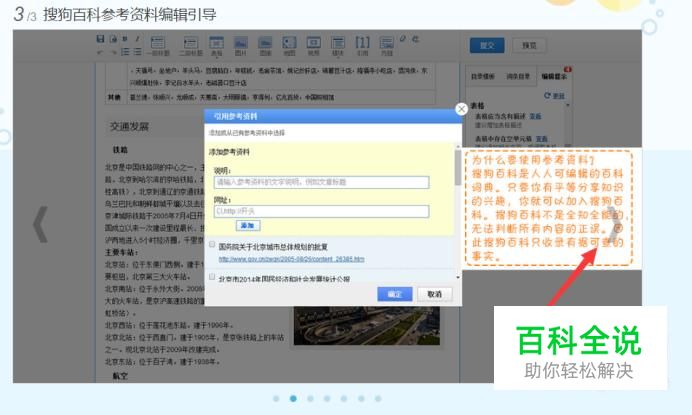The image size is (692, 415).
Task: Open the 模块 module tool
Action: (x=338, y=46)
